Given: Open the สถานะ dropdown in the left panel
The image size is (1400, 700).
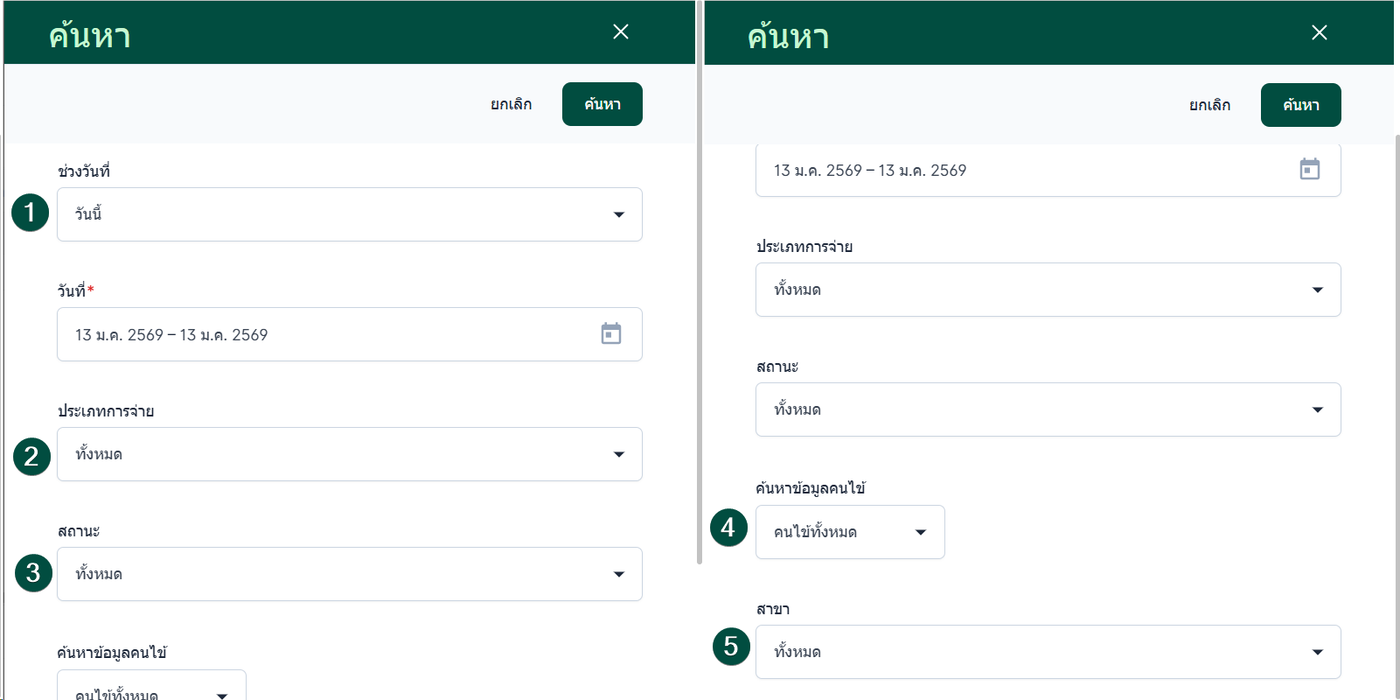Looking at the screenshot, I should [x=349, y=574].
